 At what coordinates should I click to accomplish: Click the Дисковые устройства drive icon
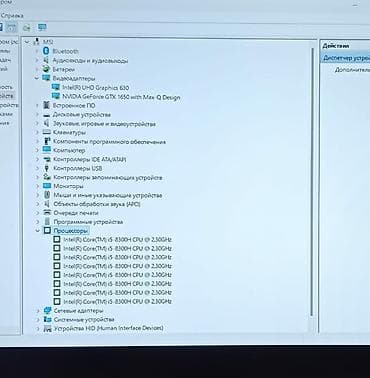click(47, 115)
